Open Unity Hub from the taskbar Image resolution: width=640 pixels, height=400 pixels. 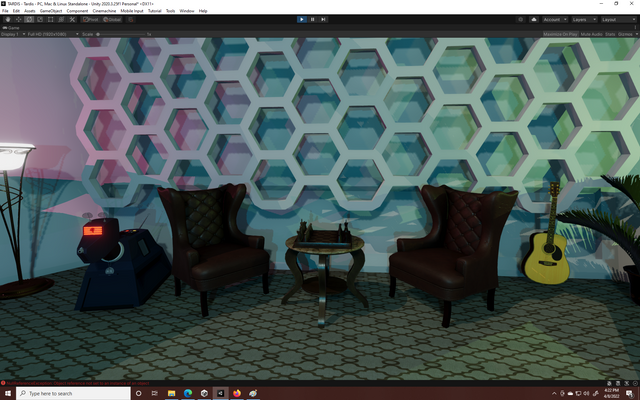204,393
